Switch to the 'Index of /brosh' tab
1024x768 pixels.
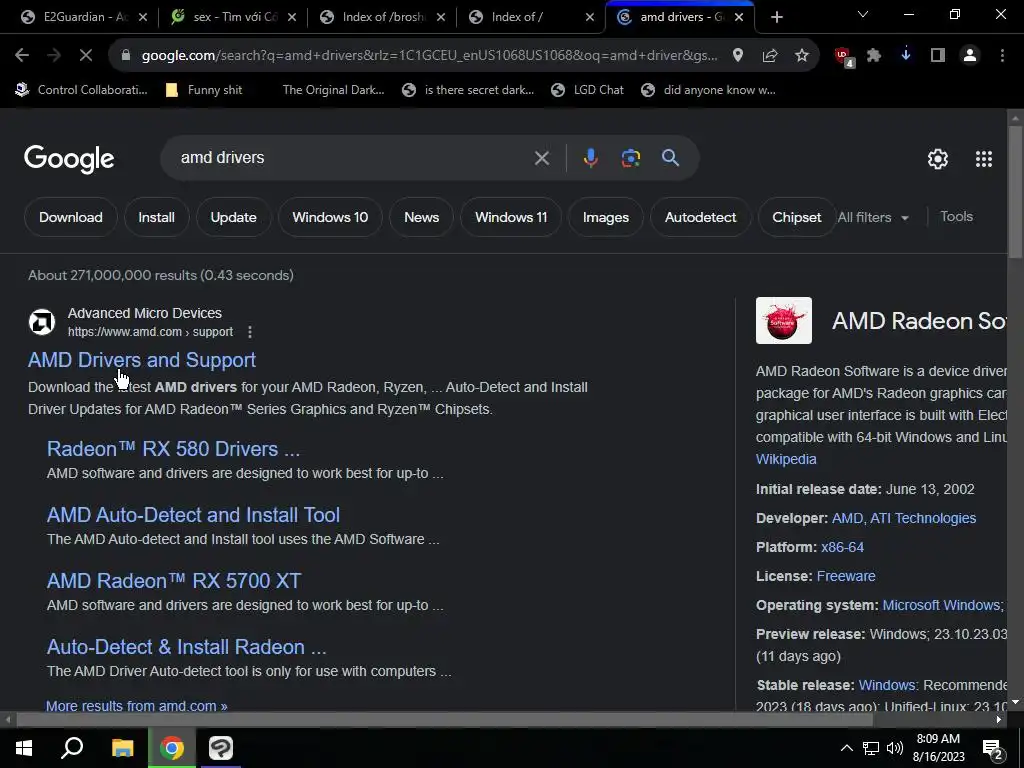coord(382,17)
